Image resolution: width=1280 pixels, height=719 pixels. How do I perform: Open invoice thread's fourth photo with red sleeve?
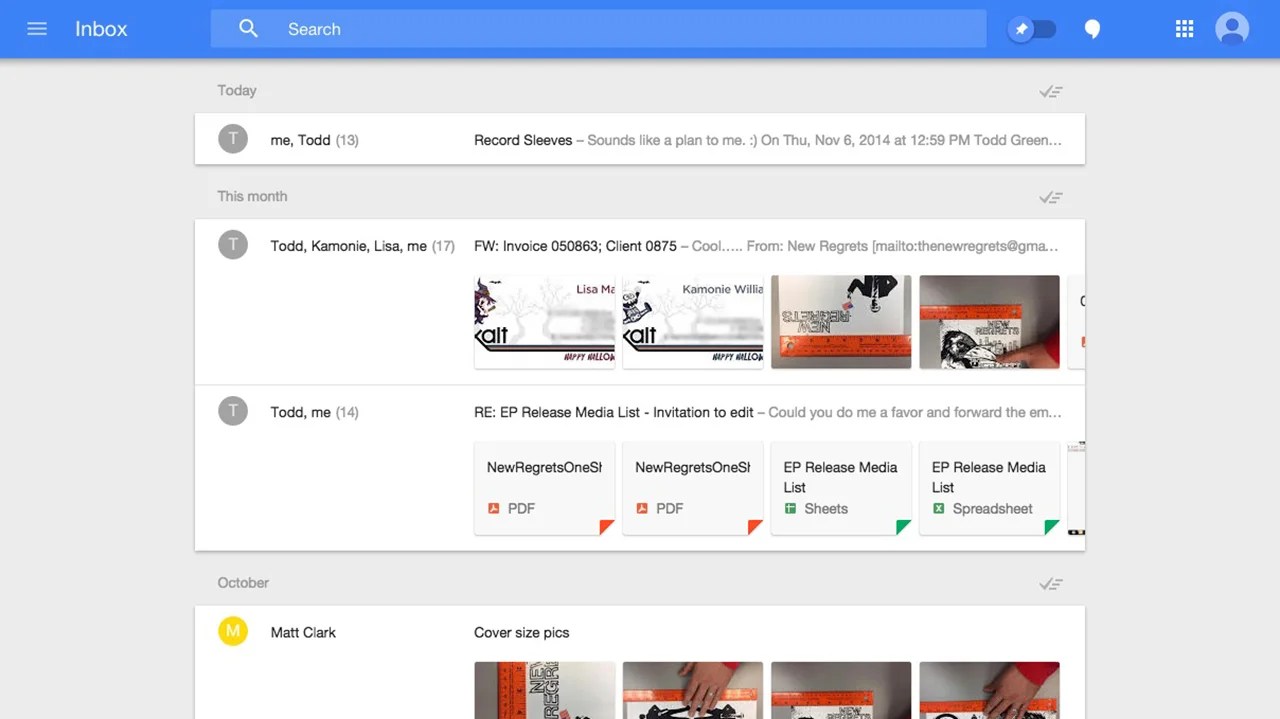pos(989,322)
